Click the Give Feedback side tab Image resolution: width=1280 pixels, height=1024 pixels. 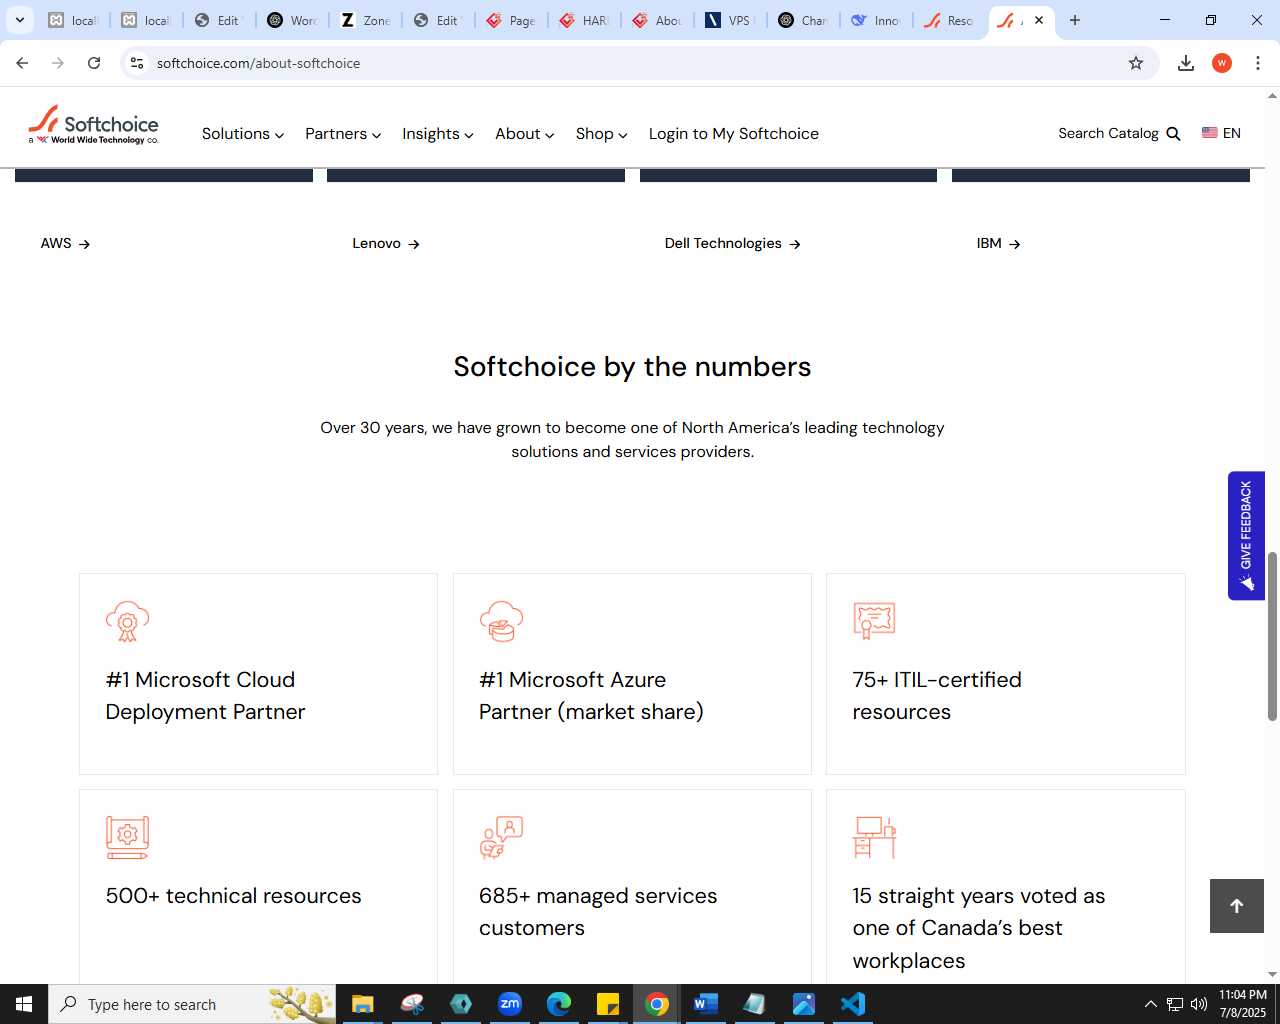pyautogui.click(x=1246, y=536)
